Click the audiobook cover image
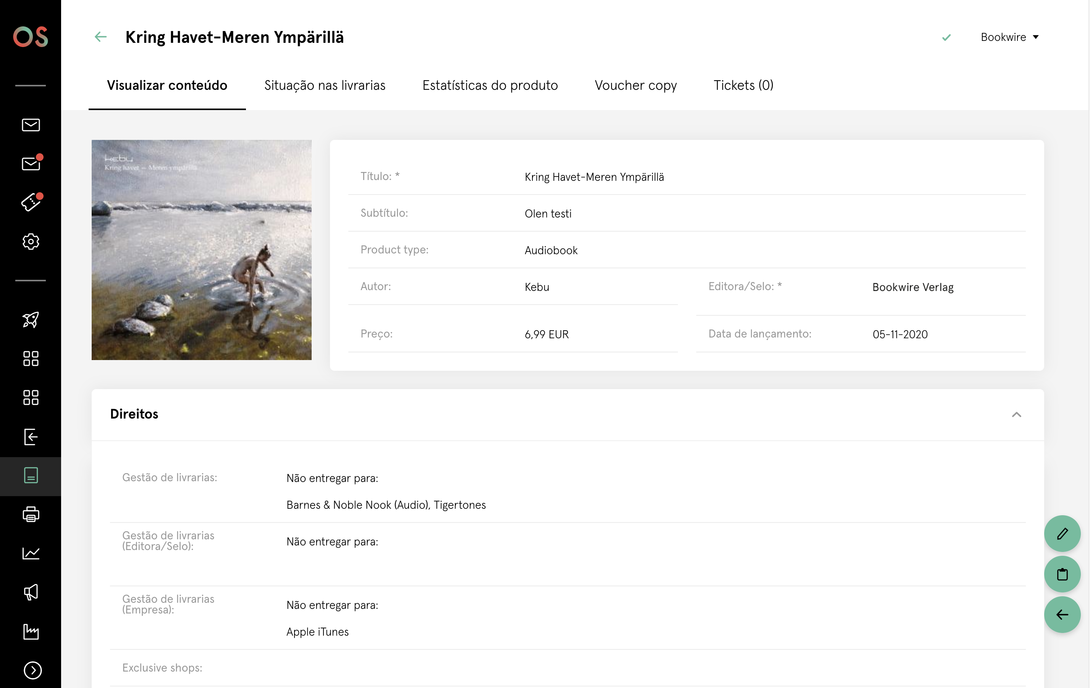This screenshot has height=688, width=1090. pyautogui.click(x=202, y=250)
